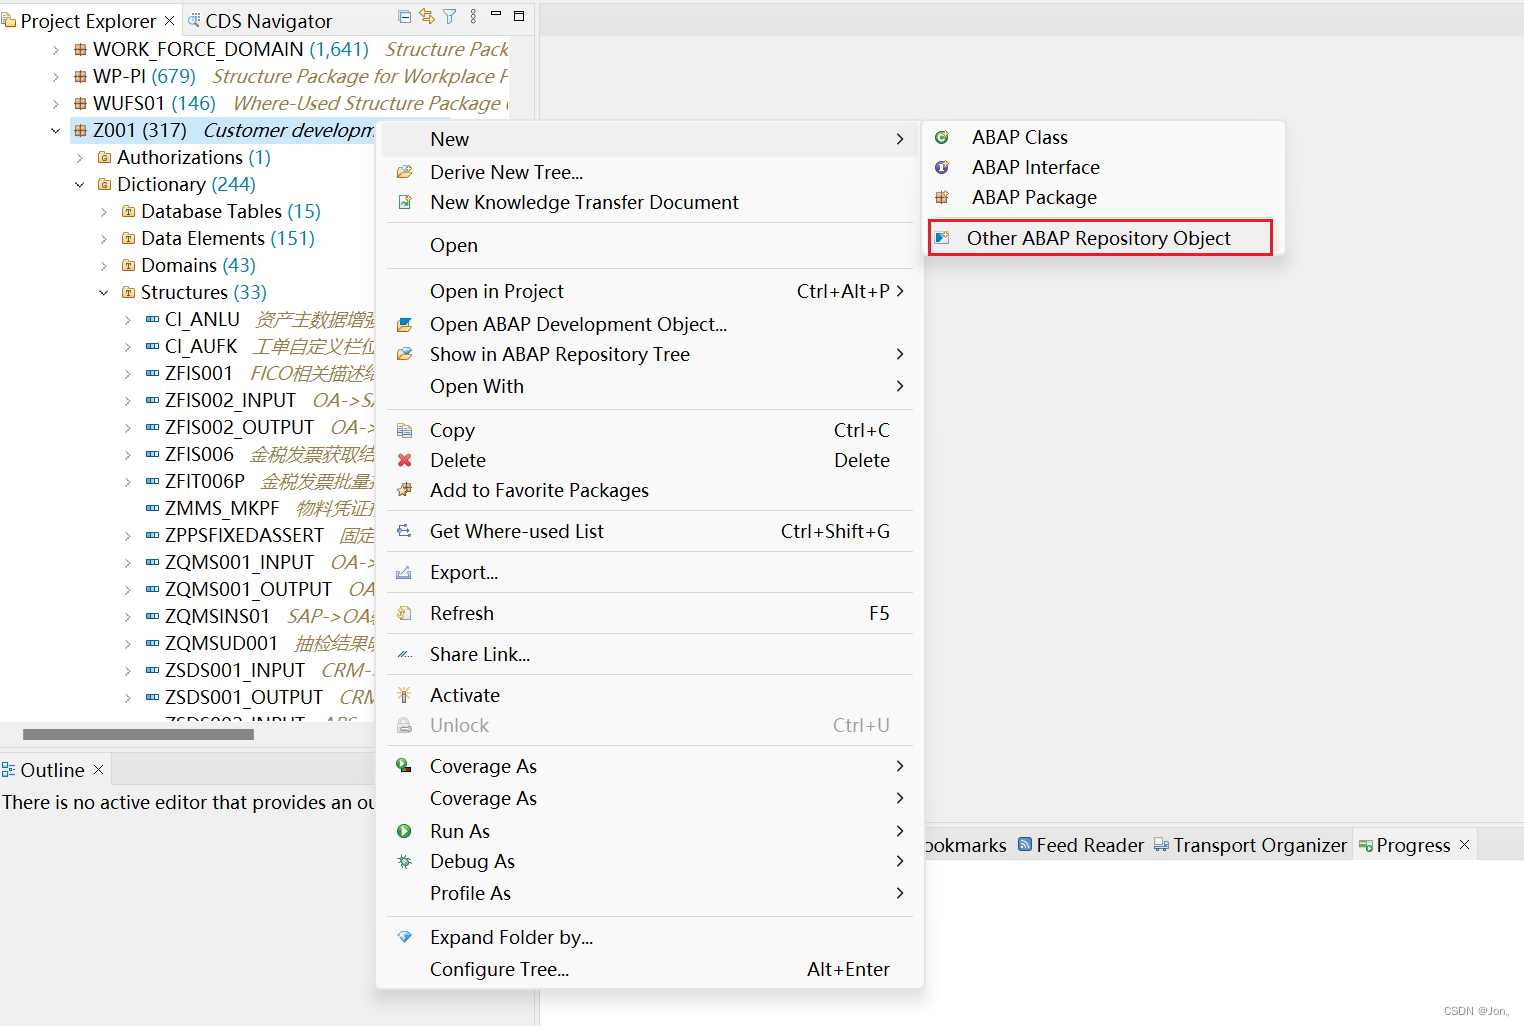Select the Progress tab

[x=1404, y=845]
